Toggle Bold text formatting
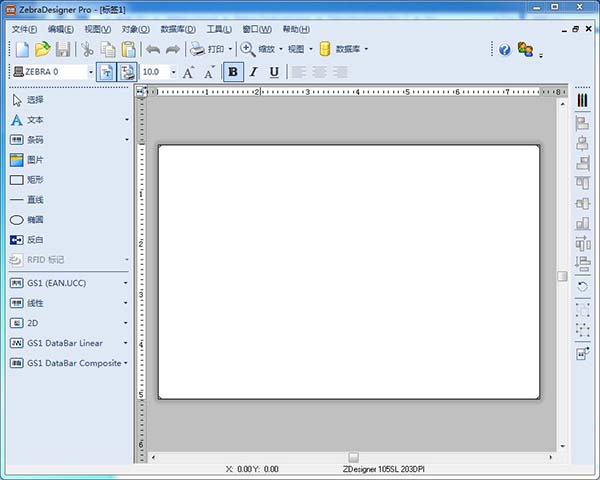This screenshot has width=600, height=480. coord(233,72)
